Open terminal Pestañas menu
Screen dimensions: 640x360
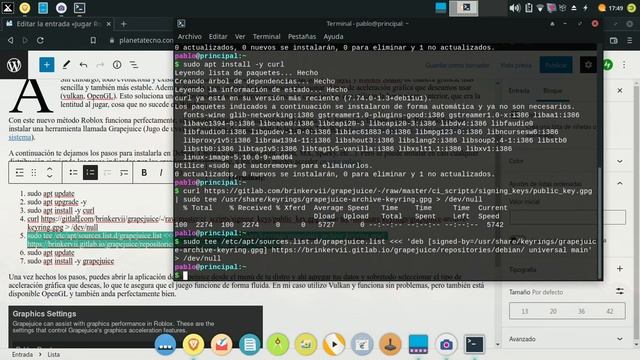coord(302,36)
